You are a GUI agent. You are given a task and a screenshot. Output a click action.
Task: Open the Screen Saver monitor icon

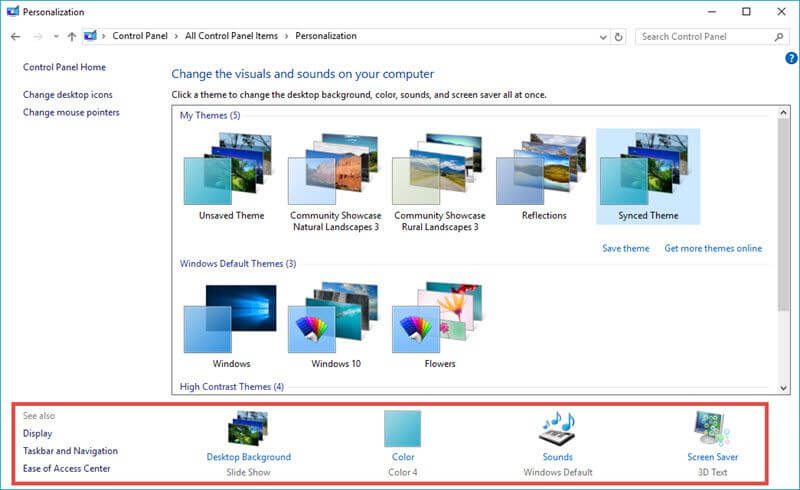coord(712,429)
